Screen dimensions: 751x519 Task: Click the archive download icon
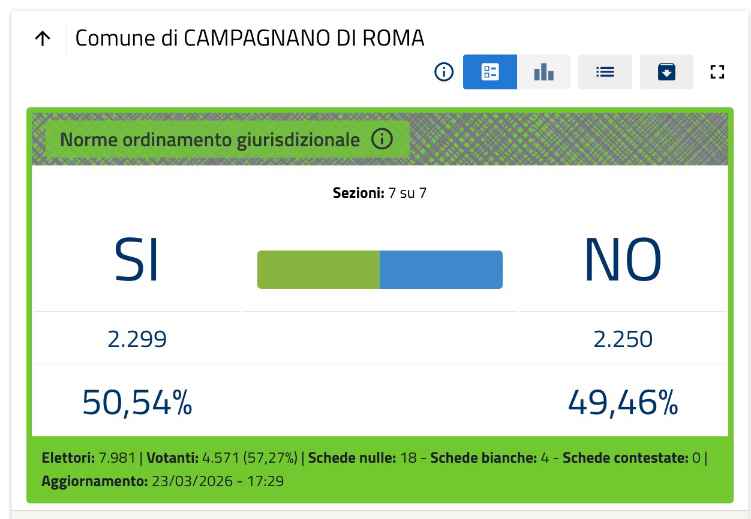coord(666,72)
